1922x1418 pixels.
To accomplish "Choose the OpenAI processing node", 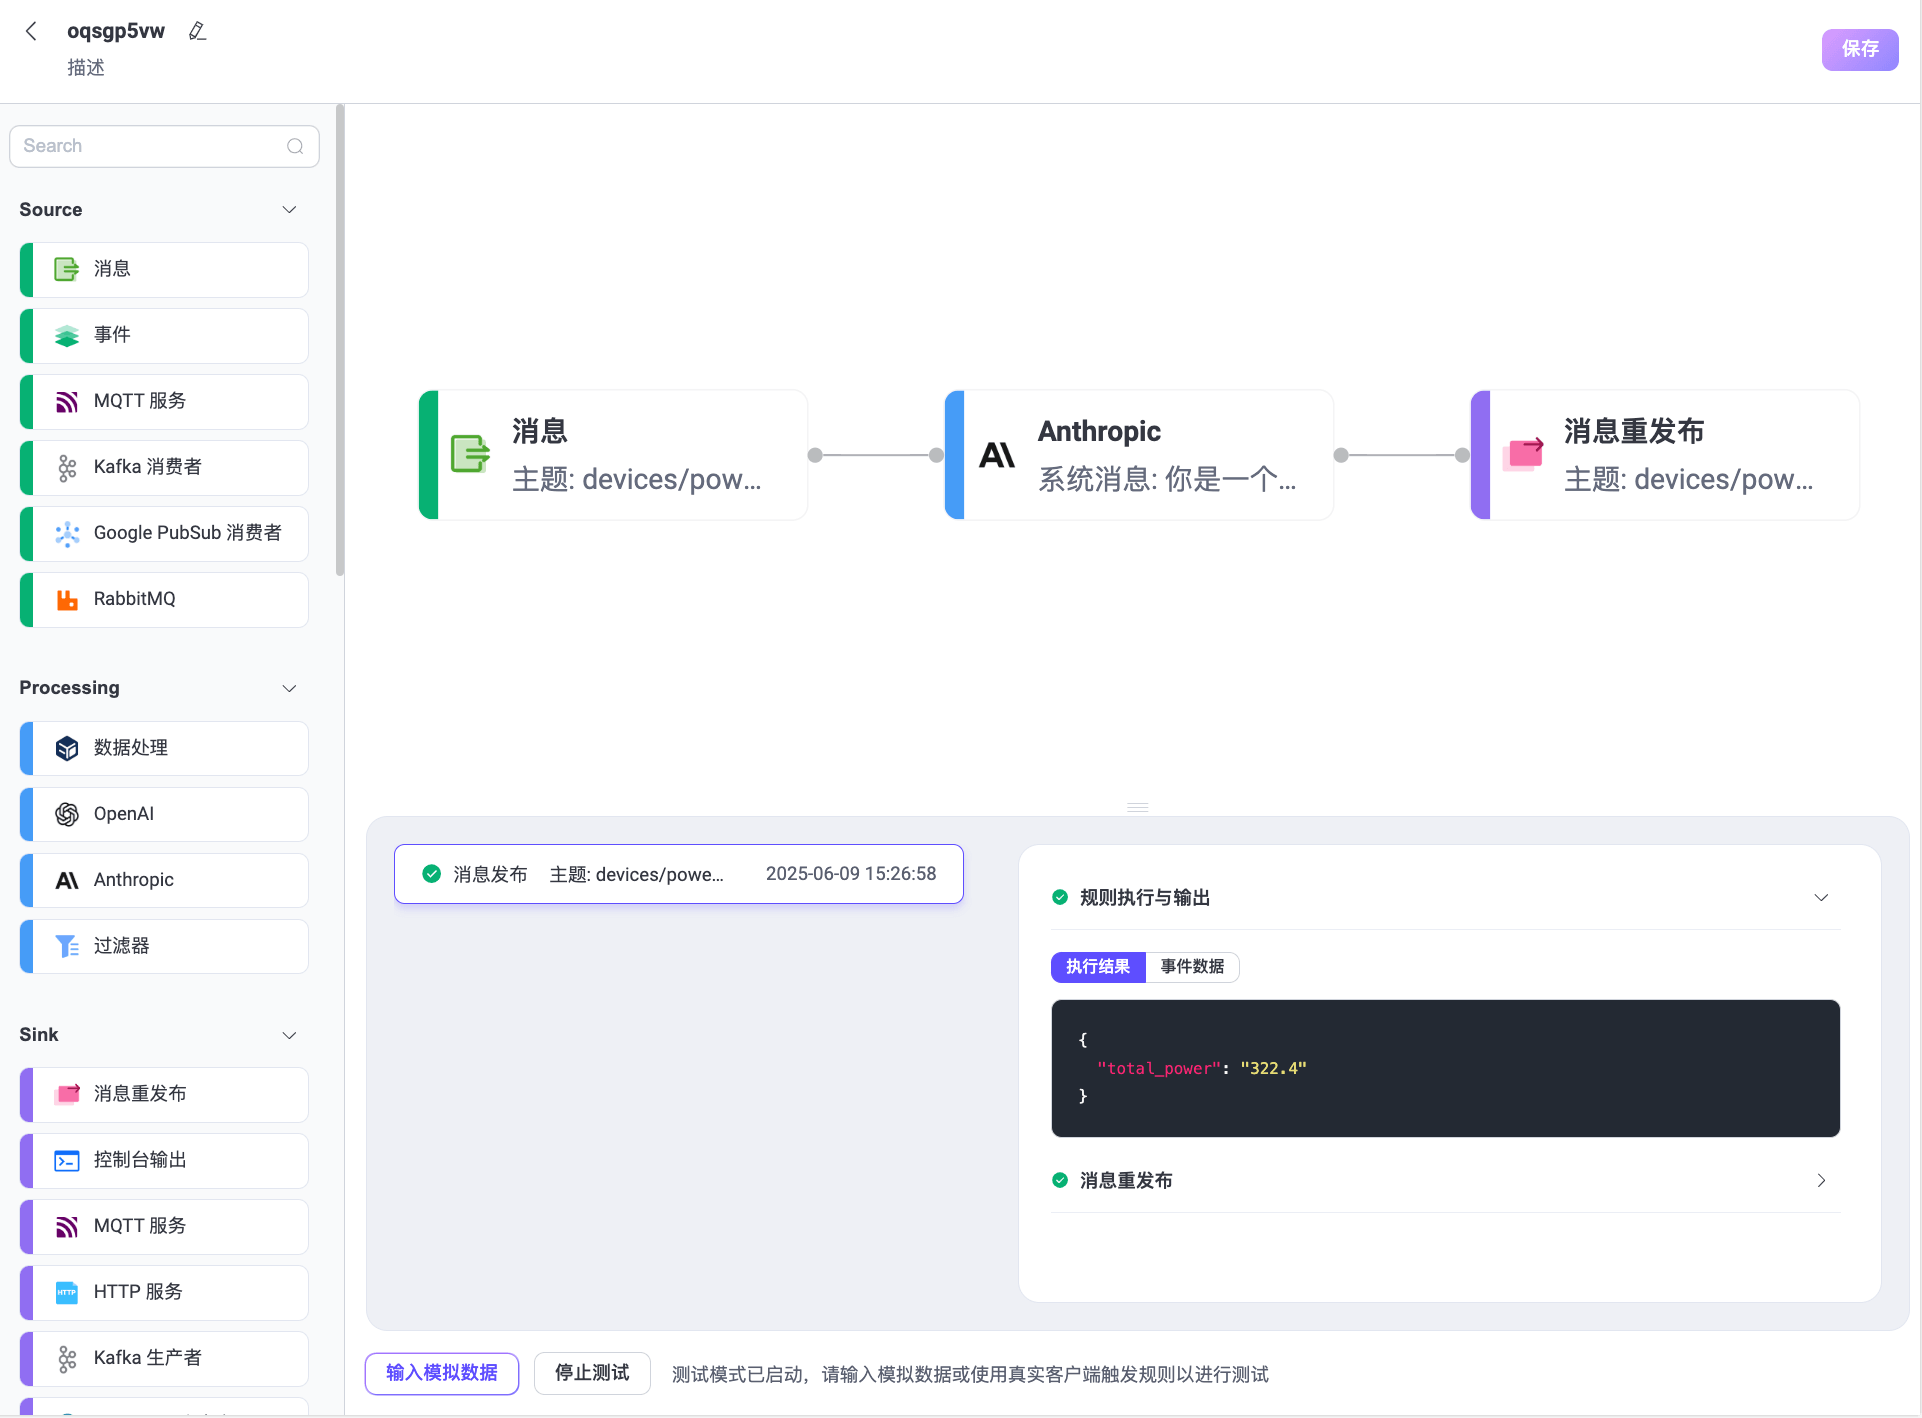I will 123,813.
